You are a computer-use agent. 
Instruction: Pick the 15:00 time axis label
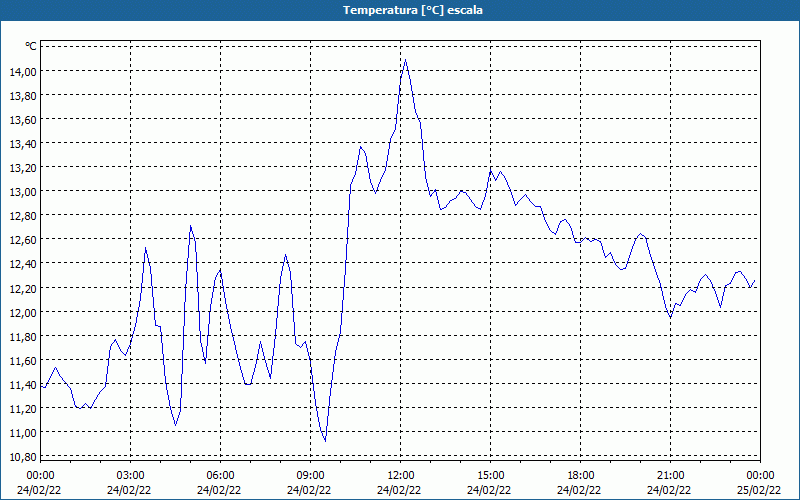pos(490,475)
